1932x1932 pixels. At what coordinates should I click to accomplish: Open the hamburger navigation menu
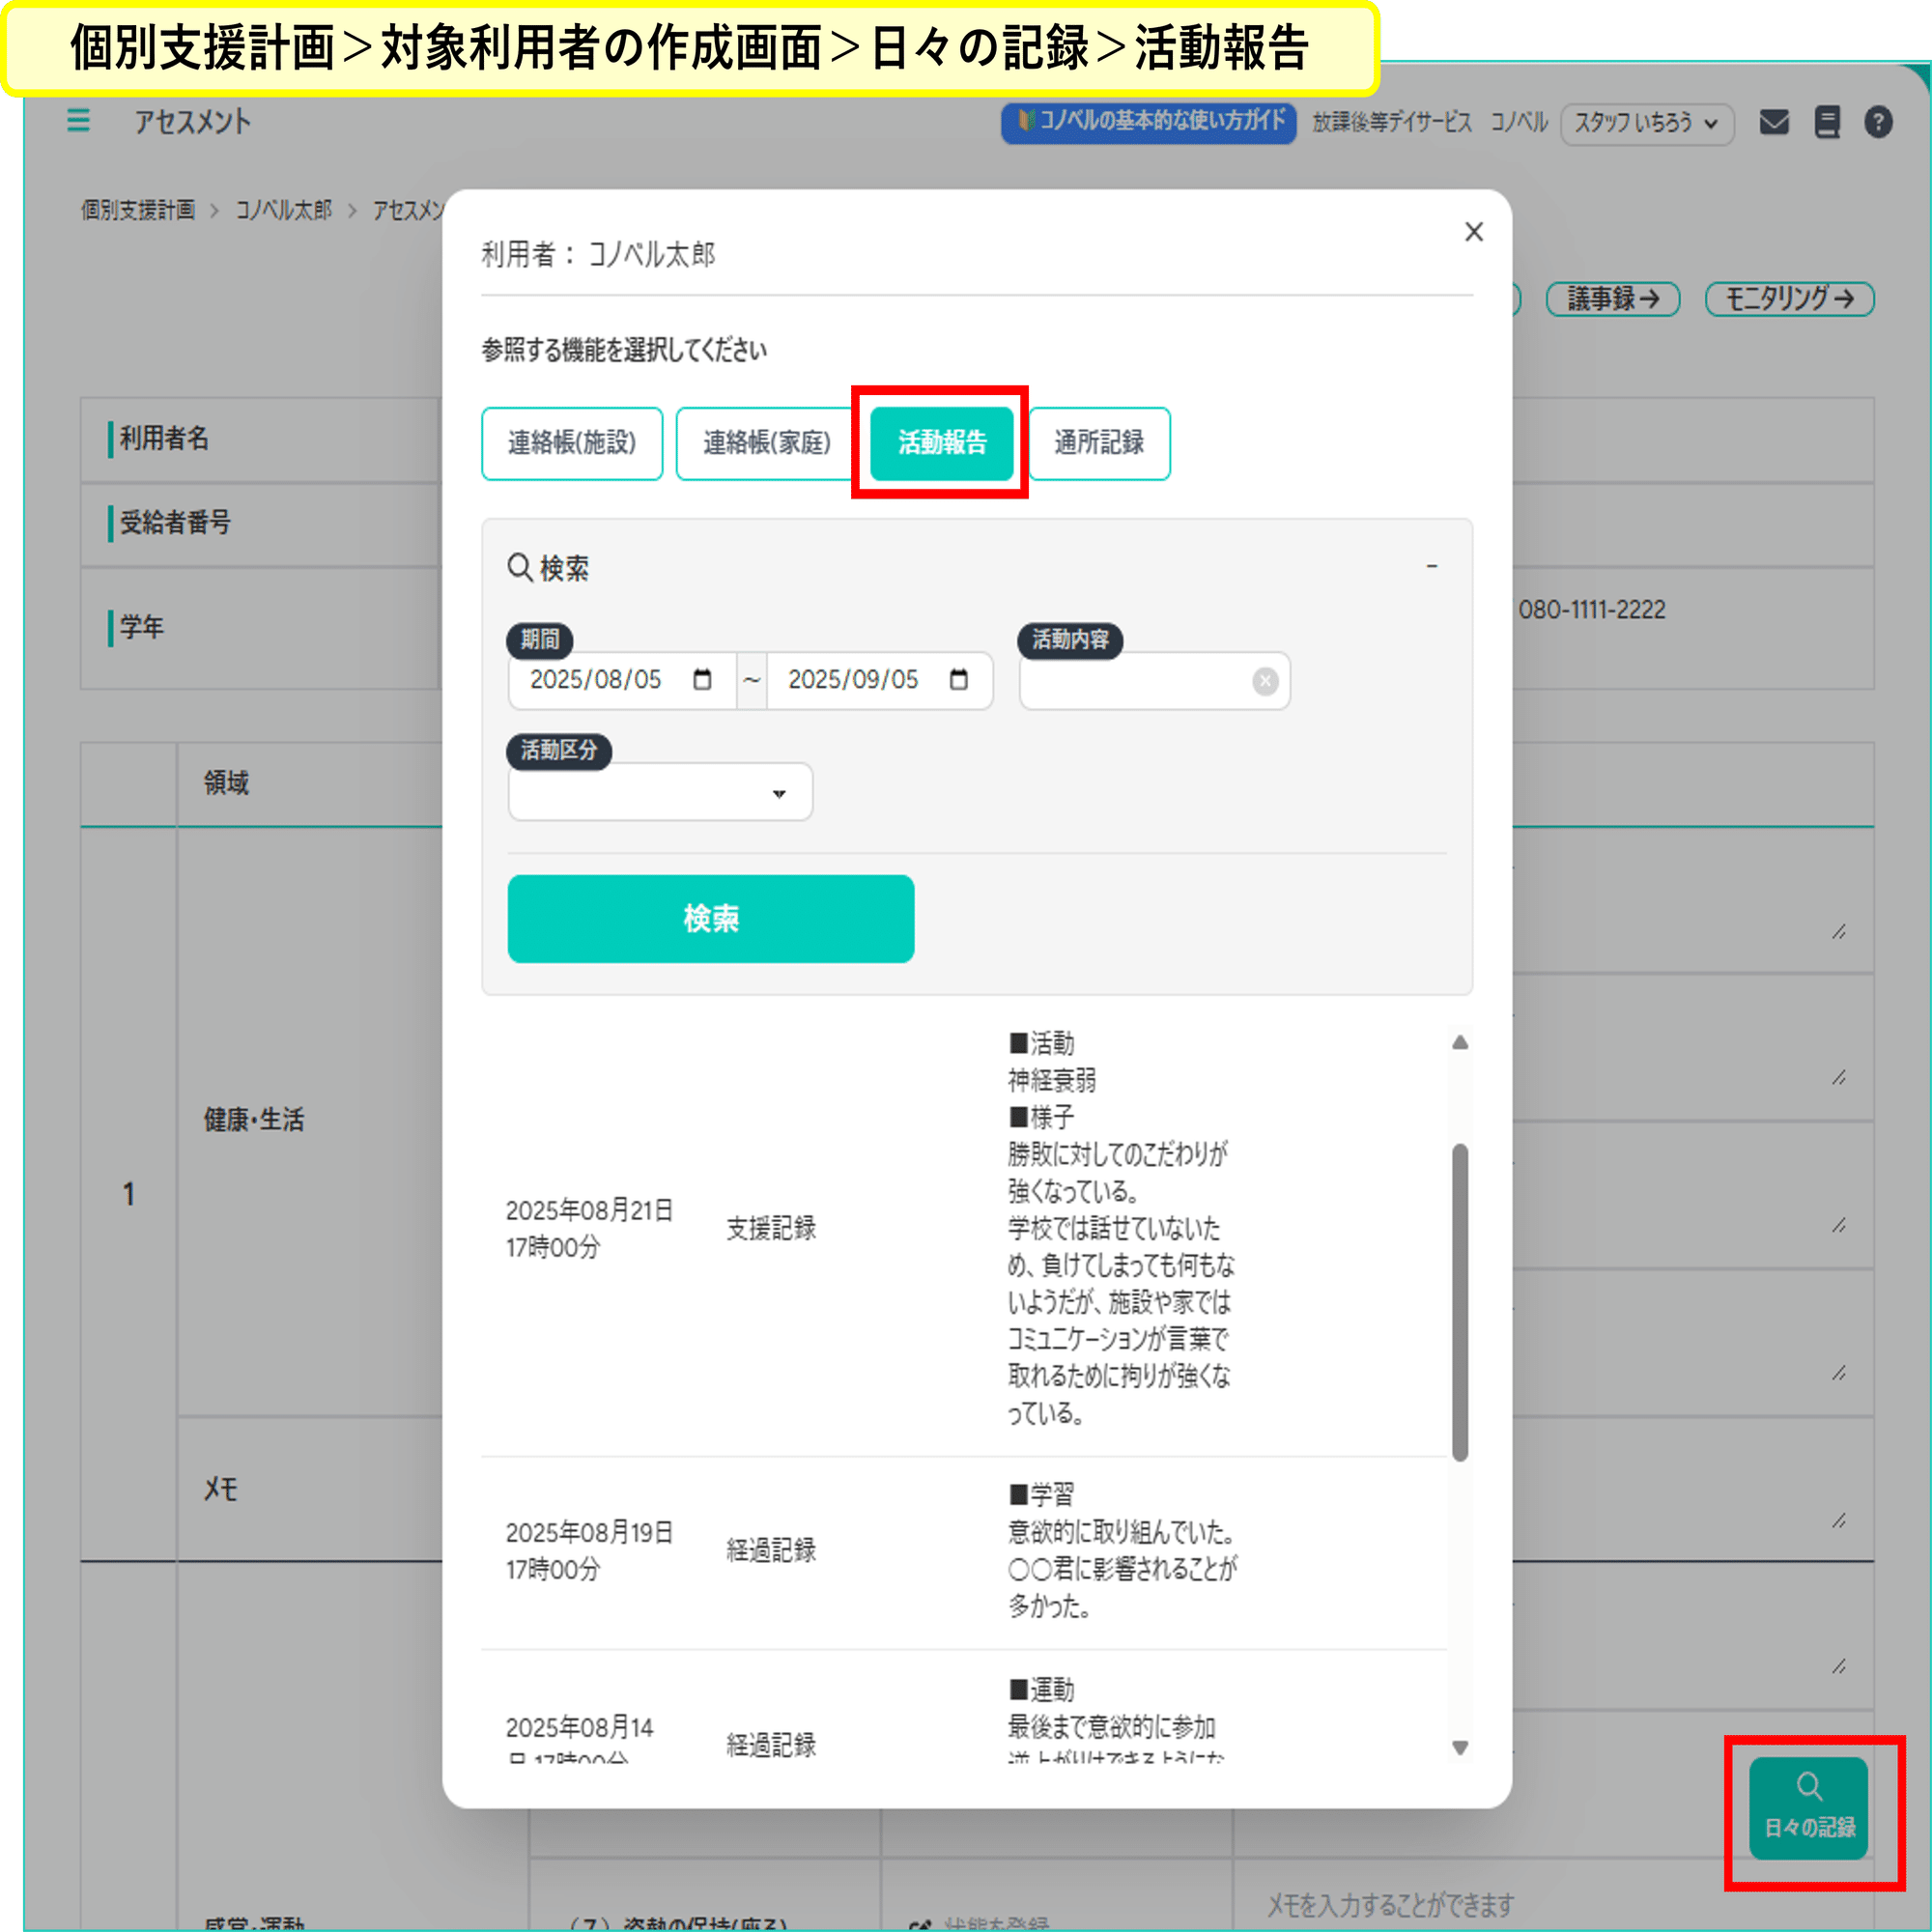(x=79, y=121)
